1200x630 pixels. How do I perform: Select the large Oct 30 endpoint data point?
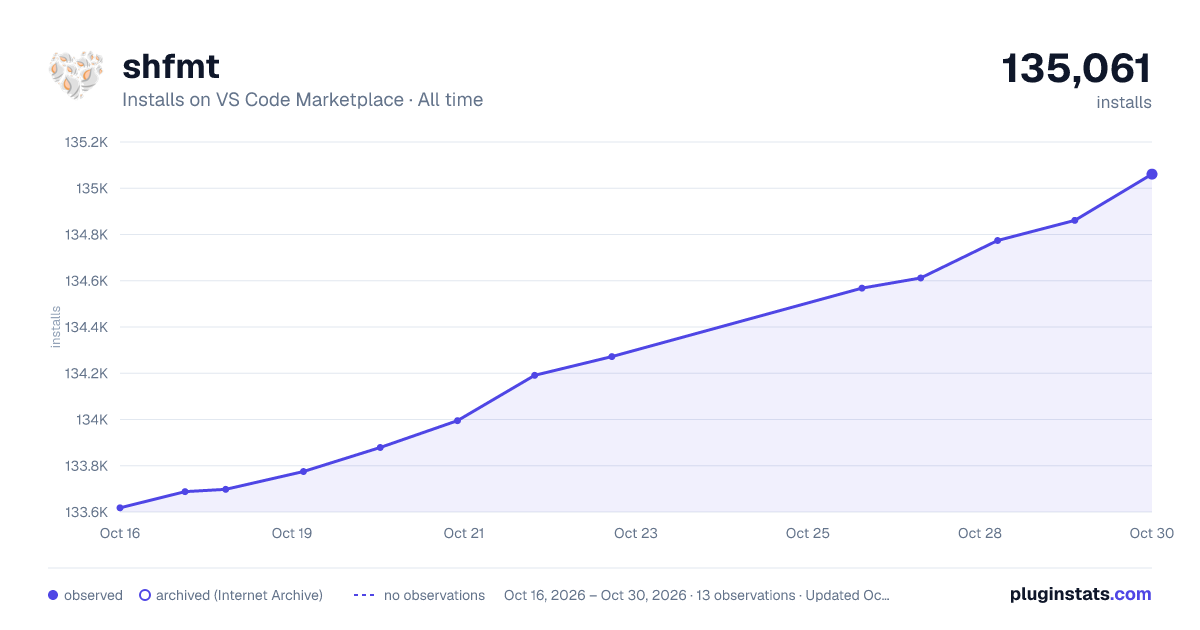tap(1152, 174)
